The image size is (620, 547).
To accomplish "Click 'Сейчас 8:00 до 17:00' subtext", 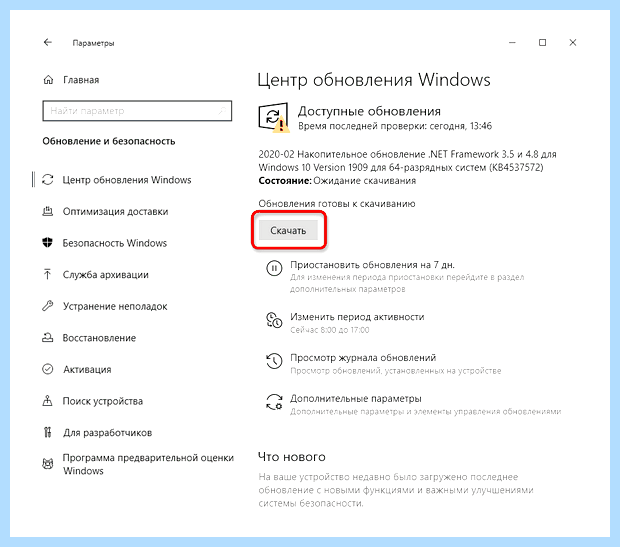I will 330,330.
